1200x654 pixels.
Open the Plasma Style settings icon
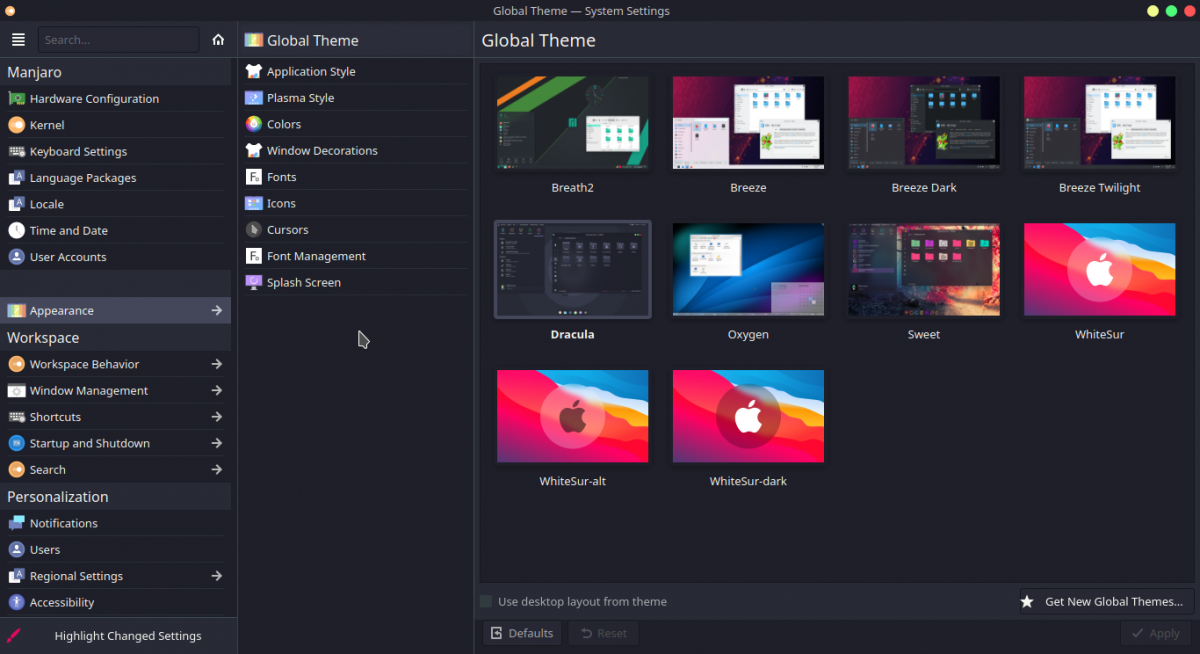coord(253,97)
